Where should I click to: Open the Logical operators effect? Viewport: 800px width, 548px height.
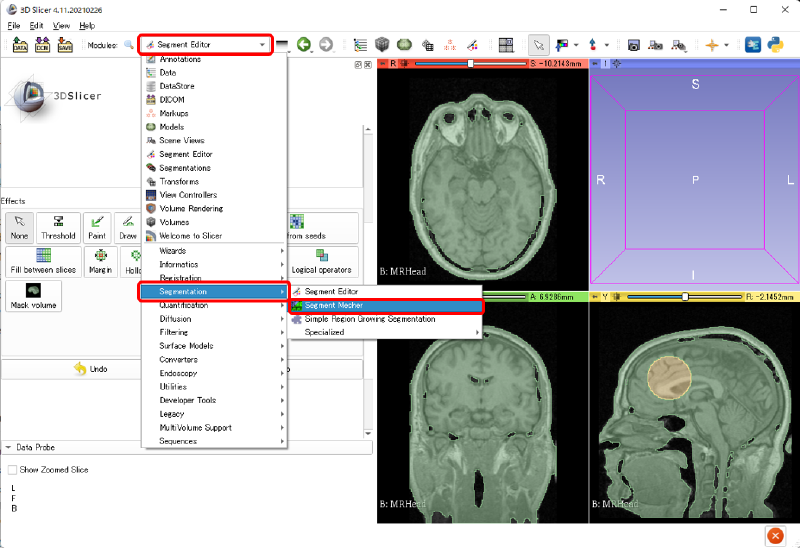321,261
